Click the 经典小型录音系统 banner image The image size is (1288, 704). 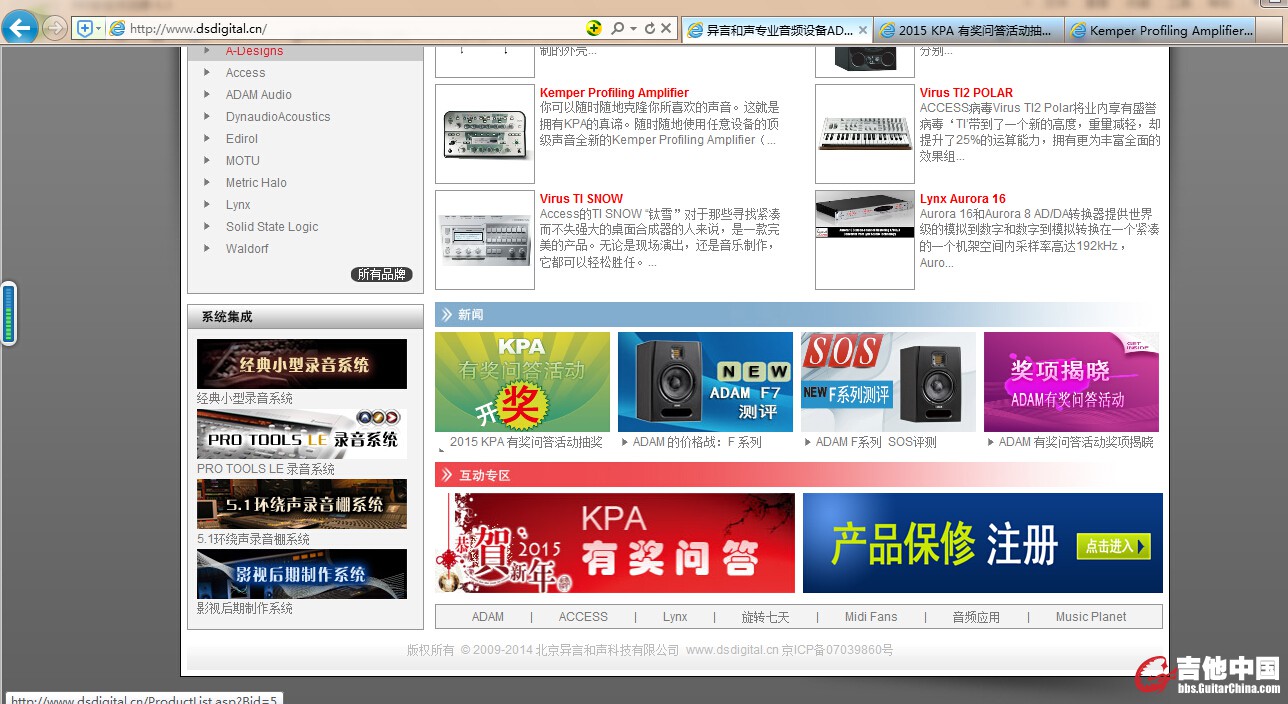302,364
